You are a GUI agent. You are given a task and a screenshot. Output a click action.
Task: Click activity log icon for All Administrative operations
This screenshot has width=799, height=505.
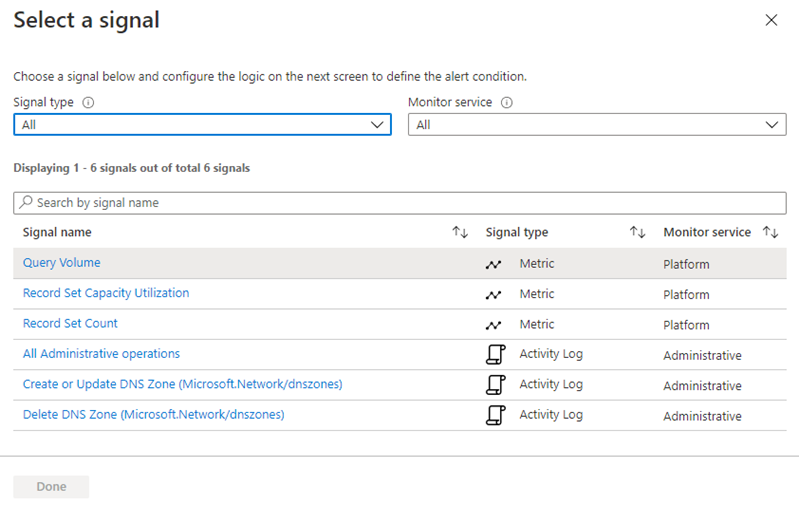(493, 354)
